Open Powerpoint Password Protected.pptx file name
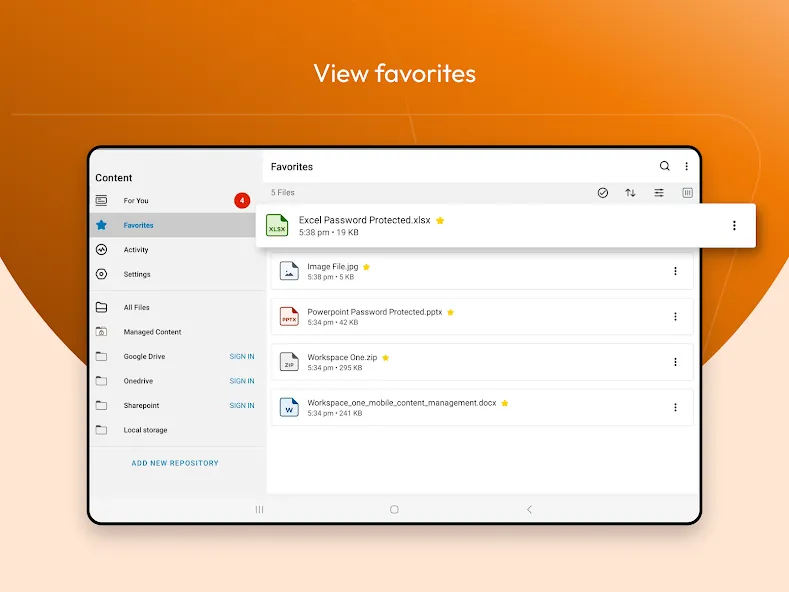 click(375, 312)
